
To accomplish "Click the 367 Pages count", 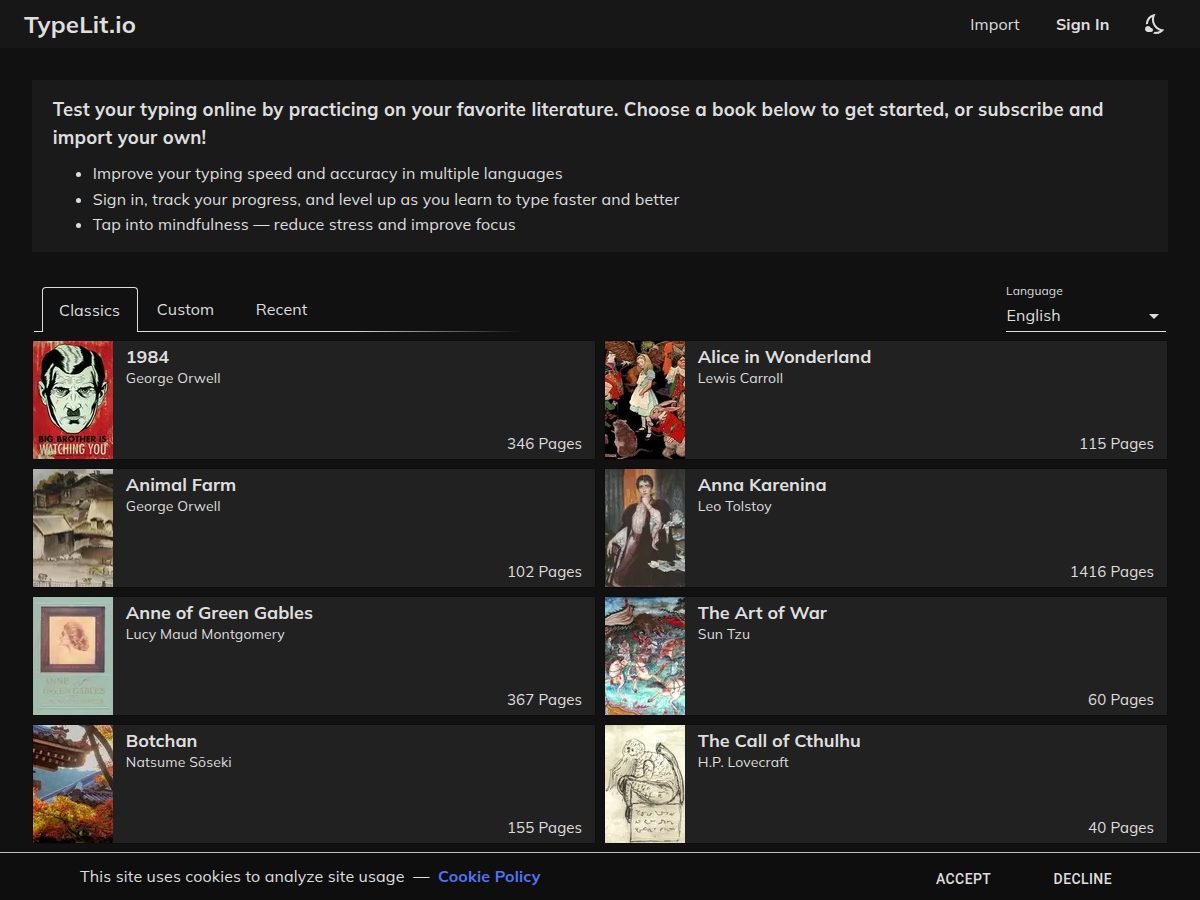I will click(x=544, y=700).
